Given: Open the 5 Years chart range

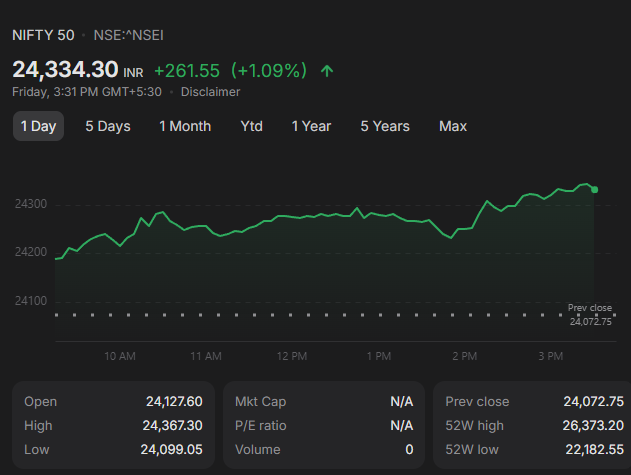Looking at the screenshot, I should pyautogui.click(x=385, y=126).
